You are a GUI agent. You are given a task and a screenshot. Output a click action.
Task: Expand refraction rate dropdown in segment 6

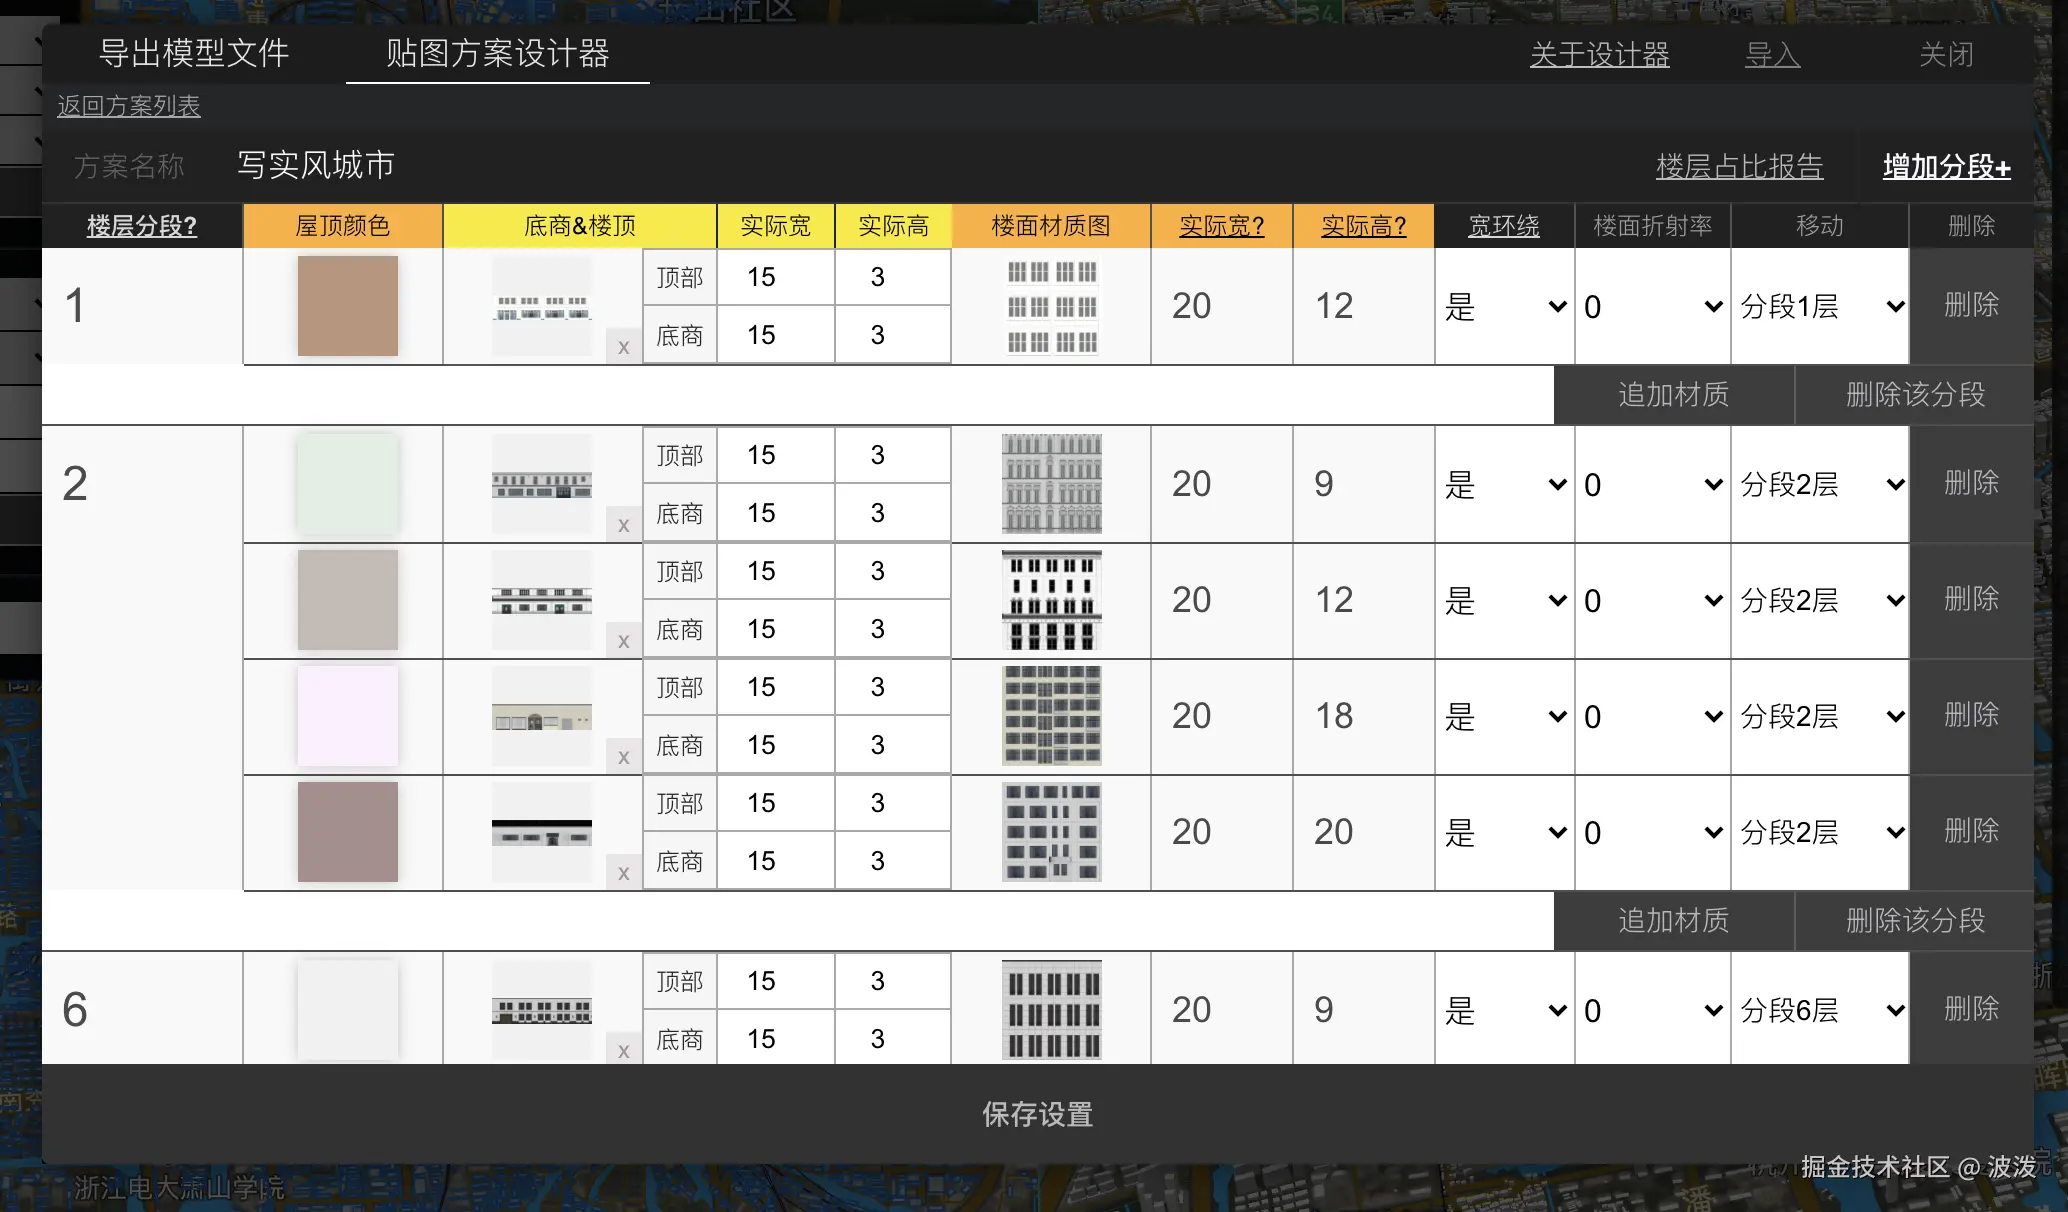pos(1652,1010)
